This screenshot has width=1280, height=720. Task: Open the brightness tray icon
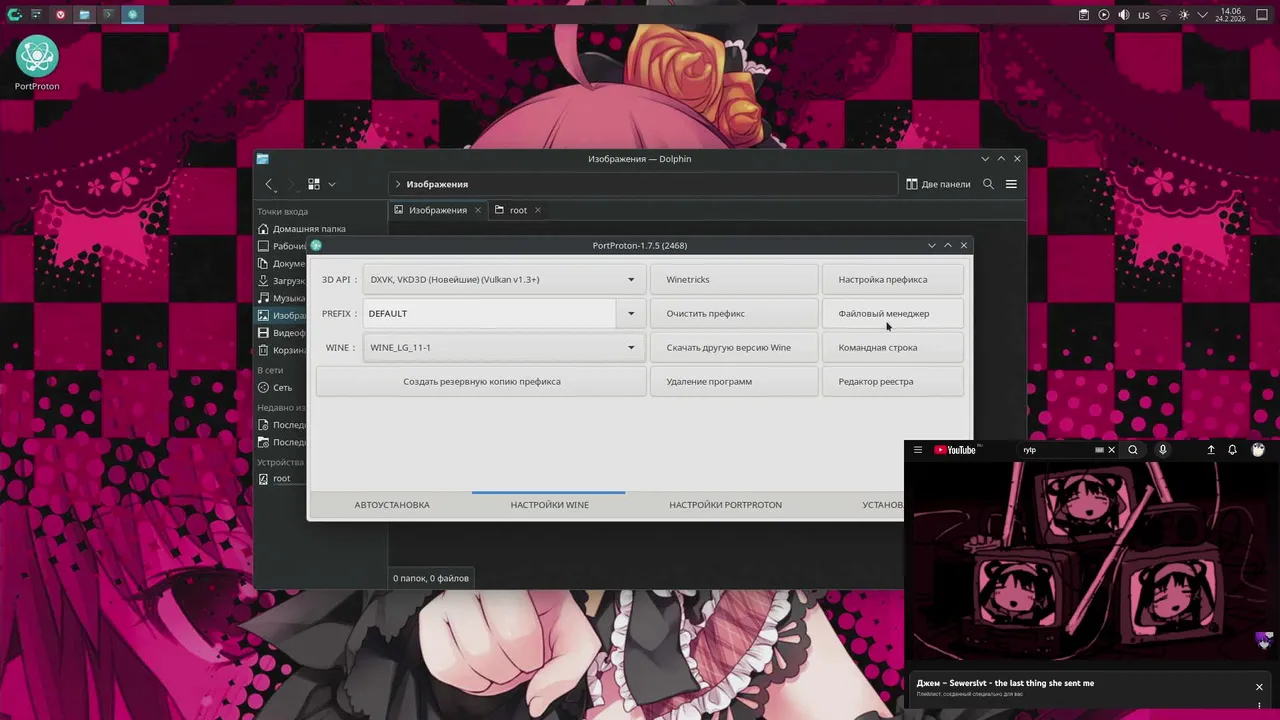point(1184,15)
